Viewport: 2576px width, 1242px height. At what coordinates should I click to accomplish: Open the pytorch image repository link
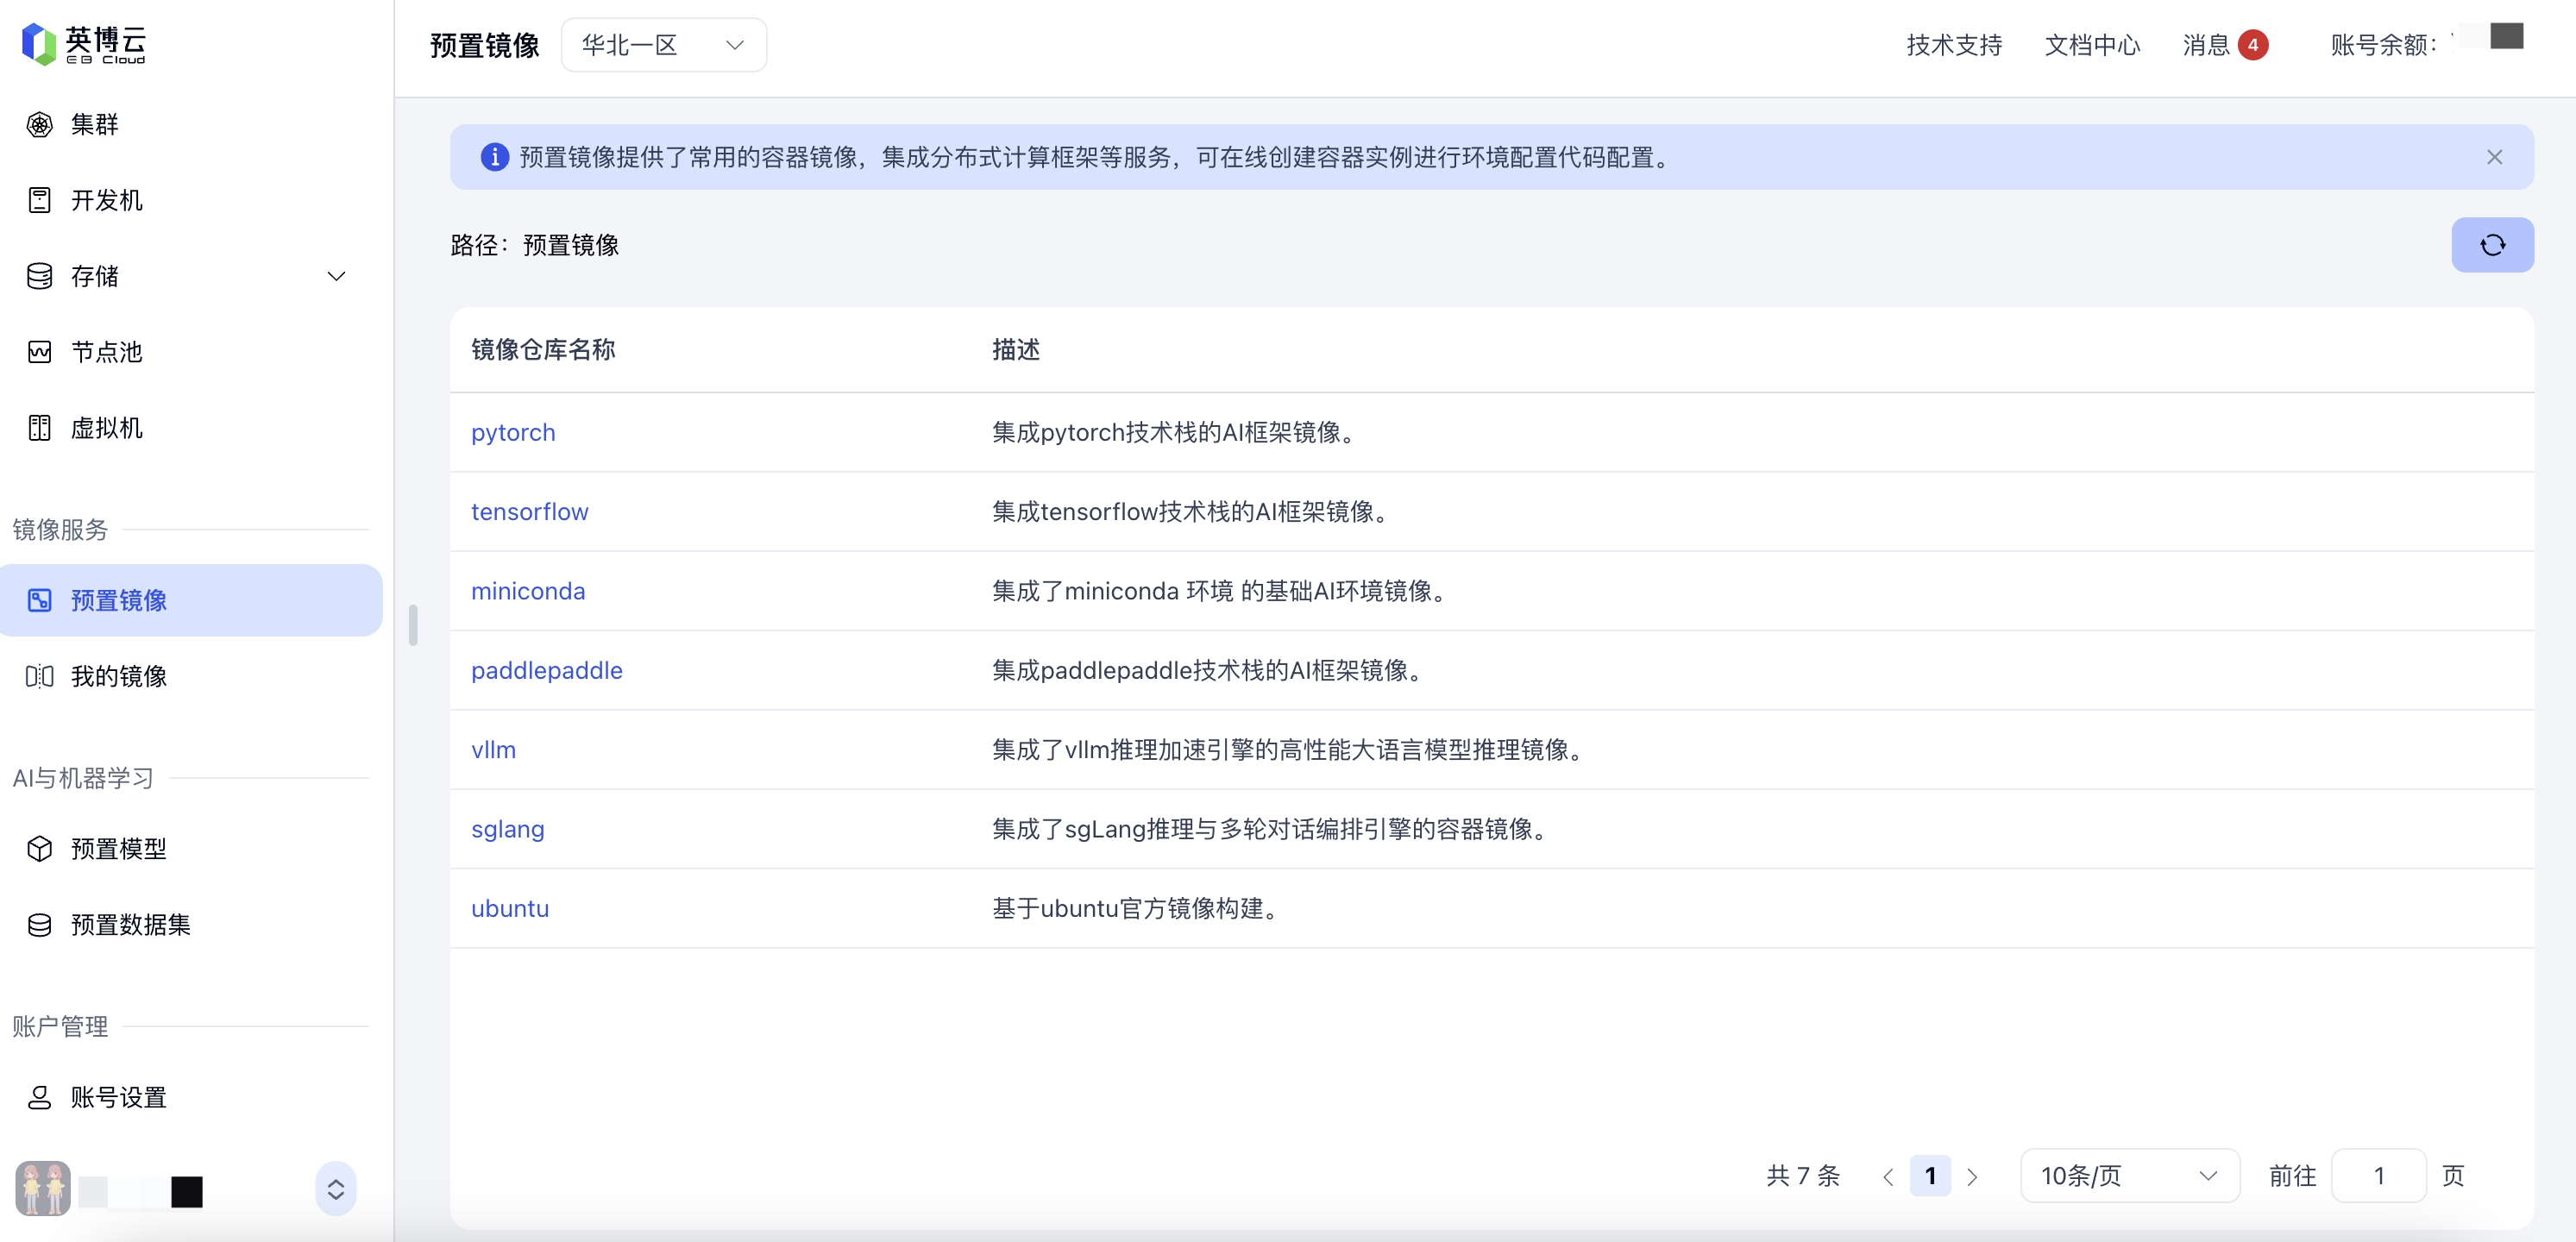pyautogui.click(x=513, y=432)
